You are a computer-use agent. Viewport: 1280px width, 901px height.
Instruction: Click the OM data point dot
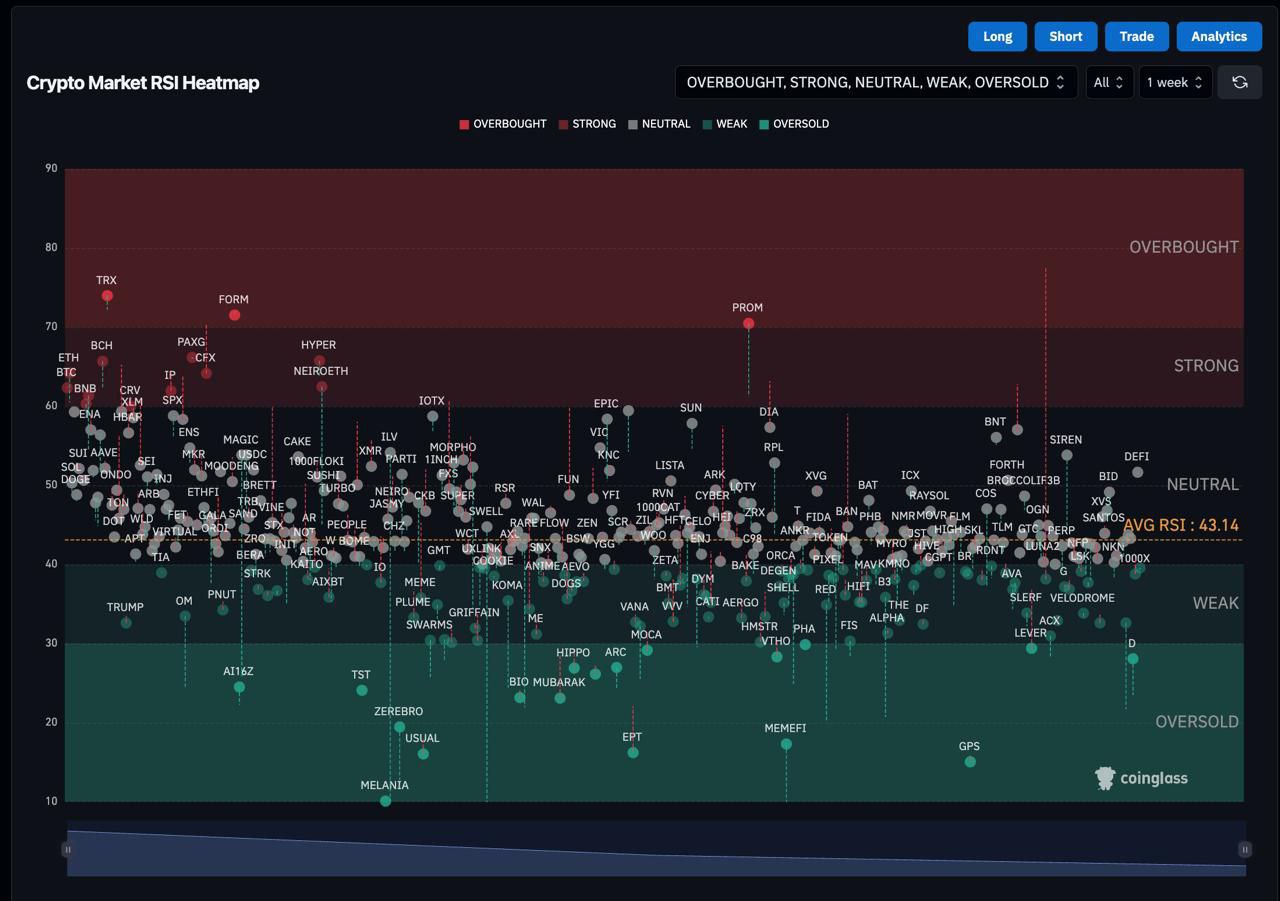pyautogui.click(x=185, y=616)
